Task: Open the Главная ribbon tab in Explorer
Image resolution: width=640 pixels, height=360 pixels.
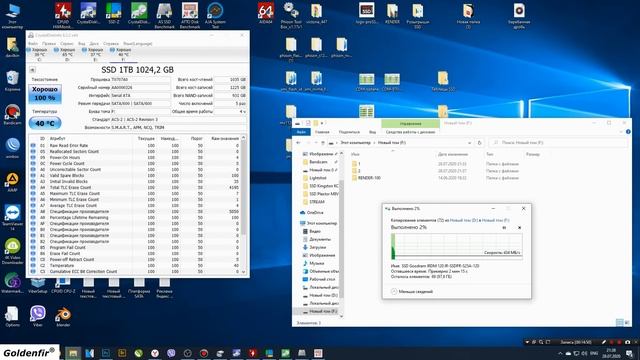Action: [322, 132]
